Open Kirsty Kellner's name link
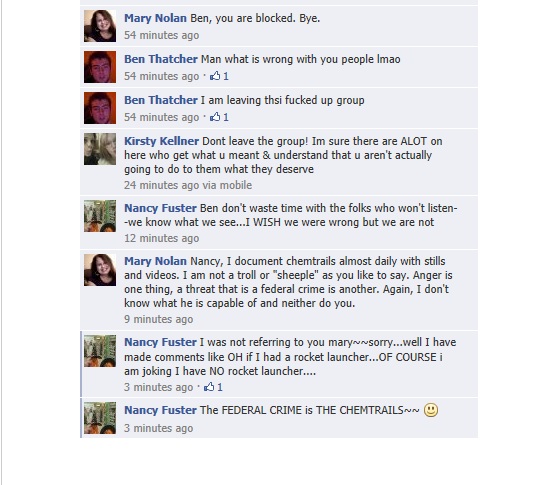The height and width of the screenshot is (485, 533). click(161, 141)
